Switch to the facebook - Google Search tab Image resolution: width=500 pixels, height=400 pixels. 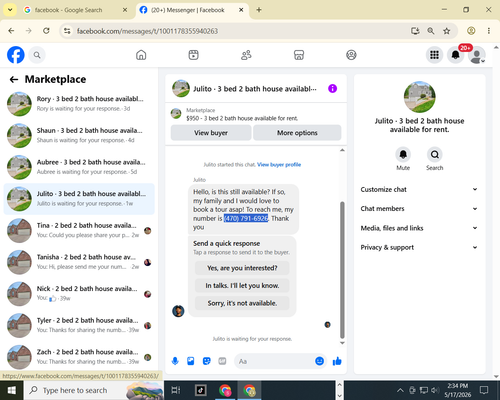click(76, 10)
